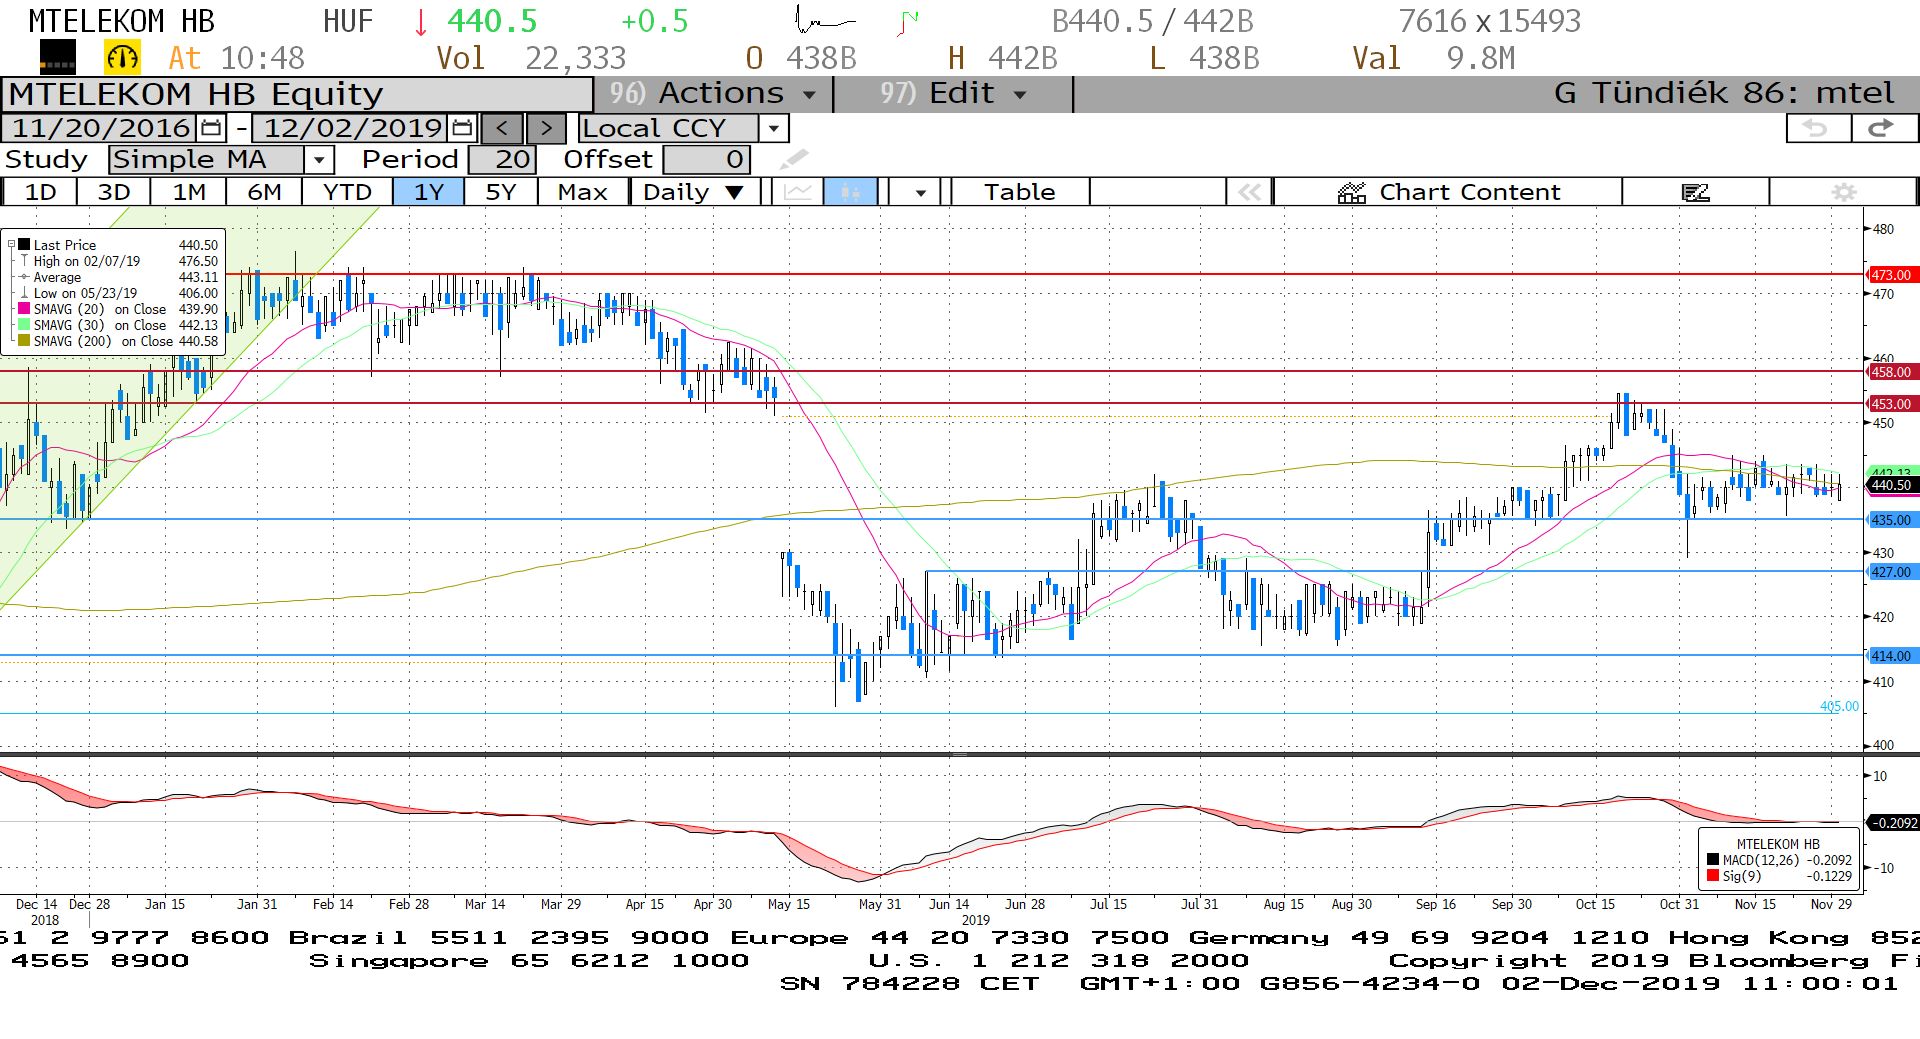Select the 3D time range tab
The image size is (1920, 1039).
(x=114, y=192)
